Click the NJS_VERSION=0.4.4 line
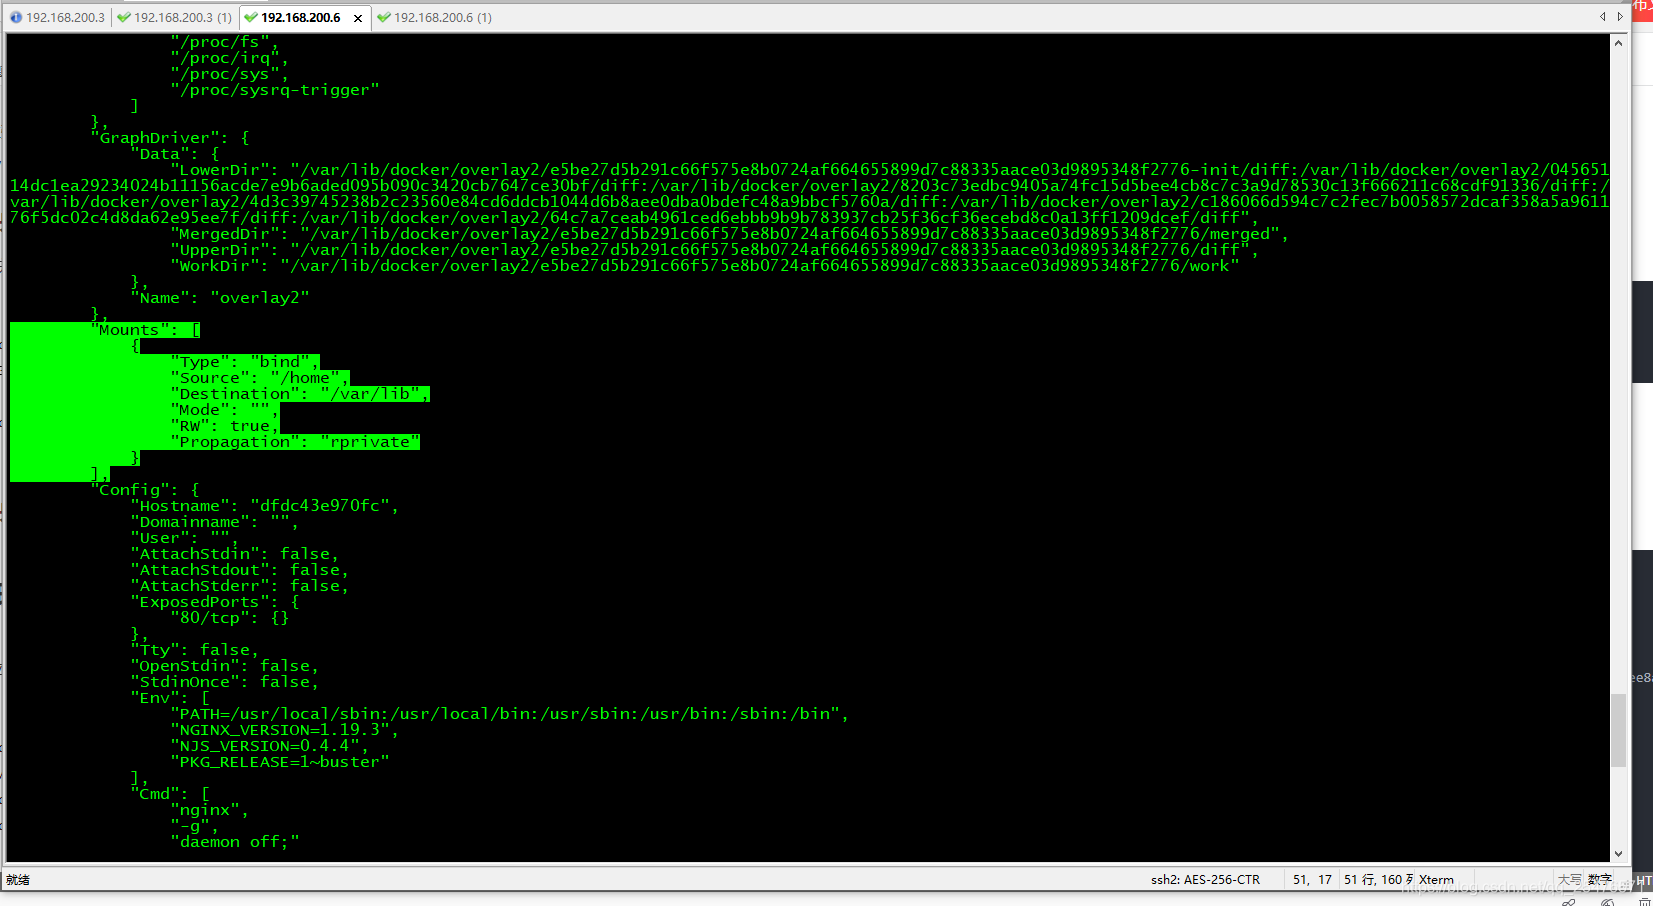 [x=270, y=746]
